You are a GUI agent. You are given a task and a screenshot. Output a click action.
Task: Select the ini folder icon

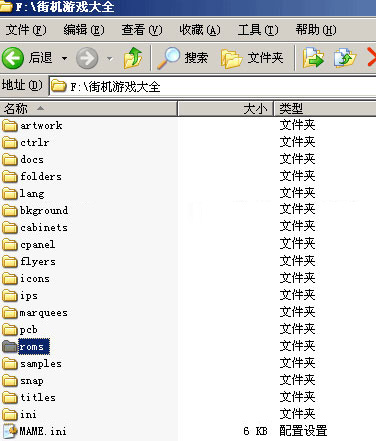pos(10,415)
